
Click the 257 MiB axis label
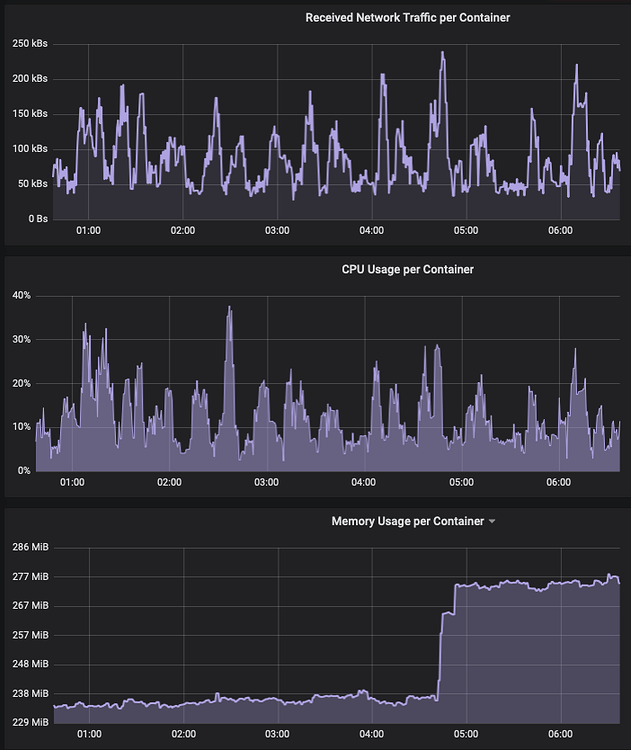pyautogui.click(x=30, y=635)
